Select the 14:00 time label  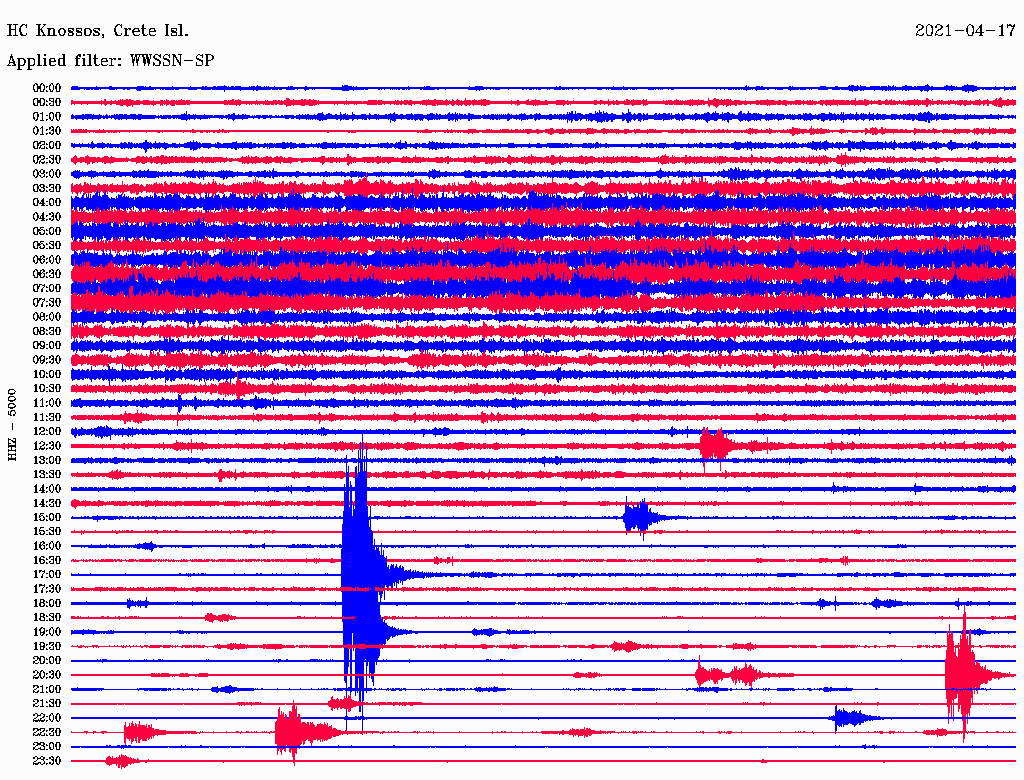point(47,489)
